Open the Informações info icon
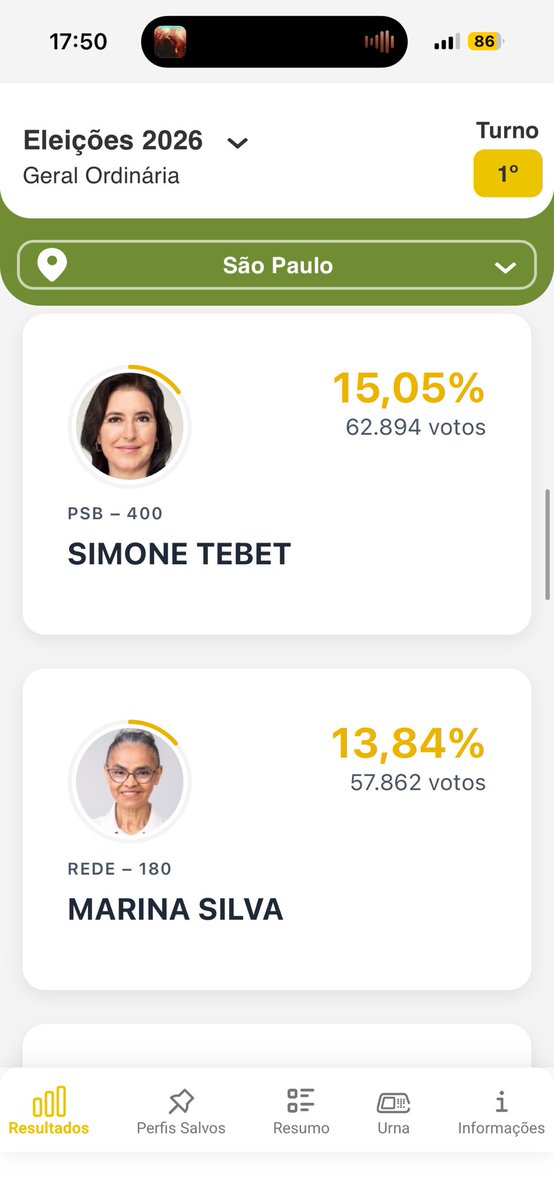 point(501,1102)
